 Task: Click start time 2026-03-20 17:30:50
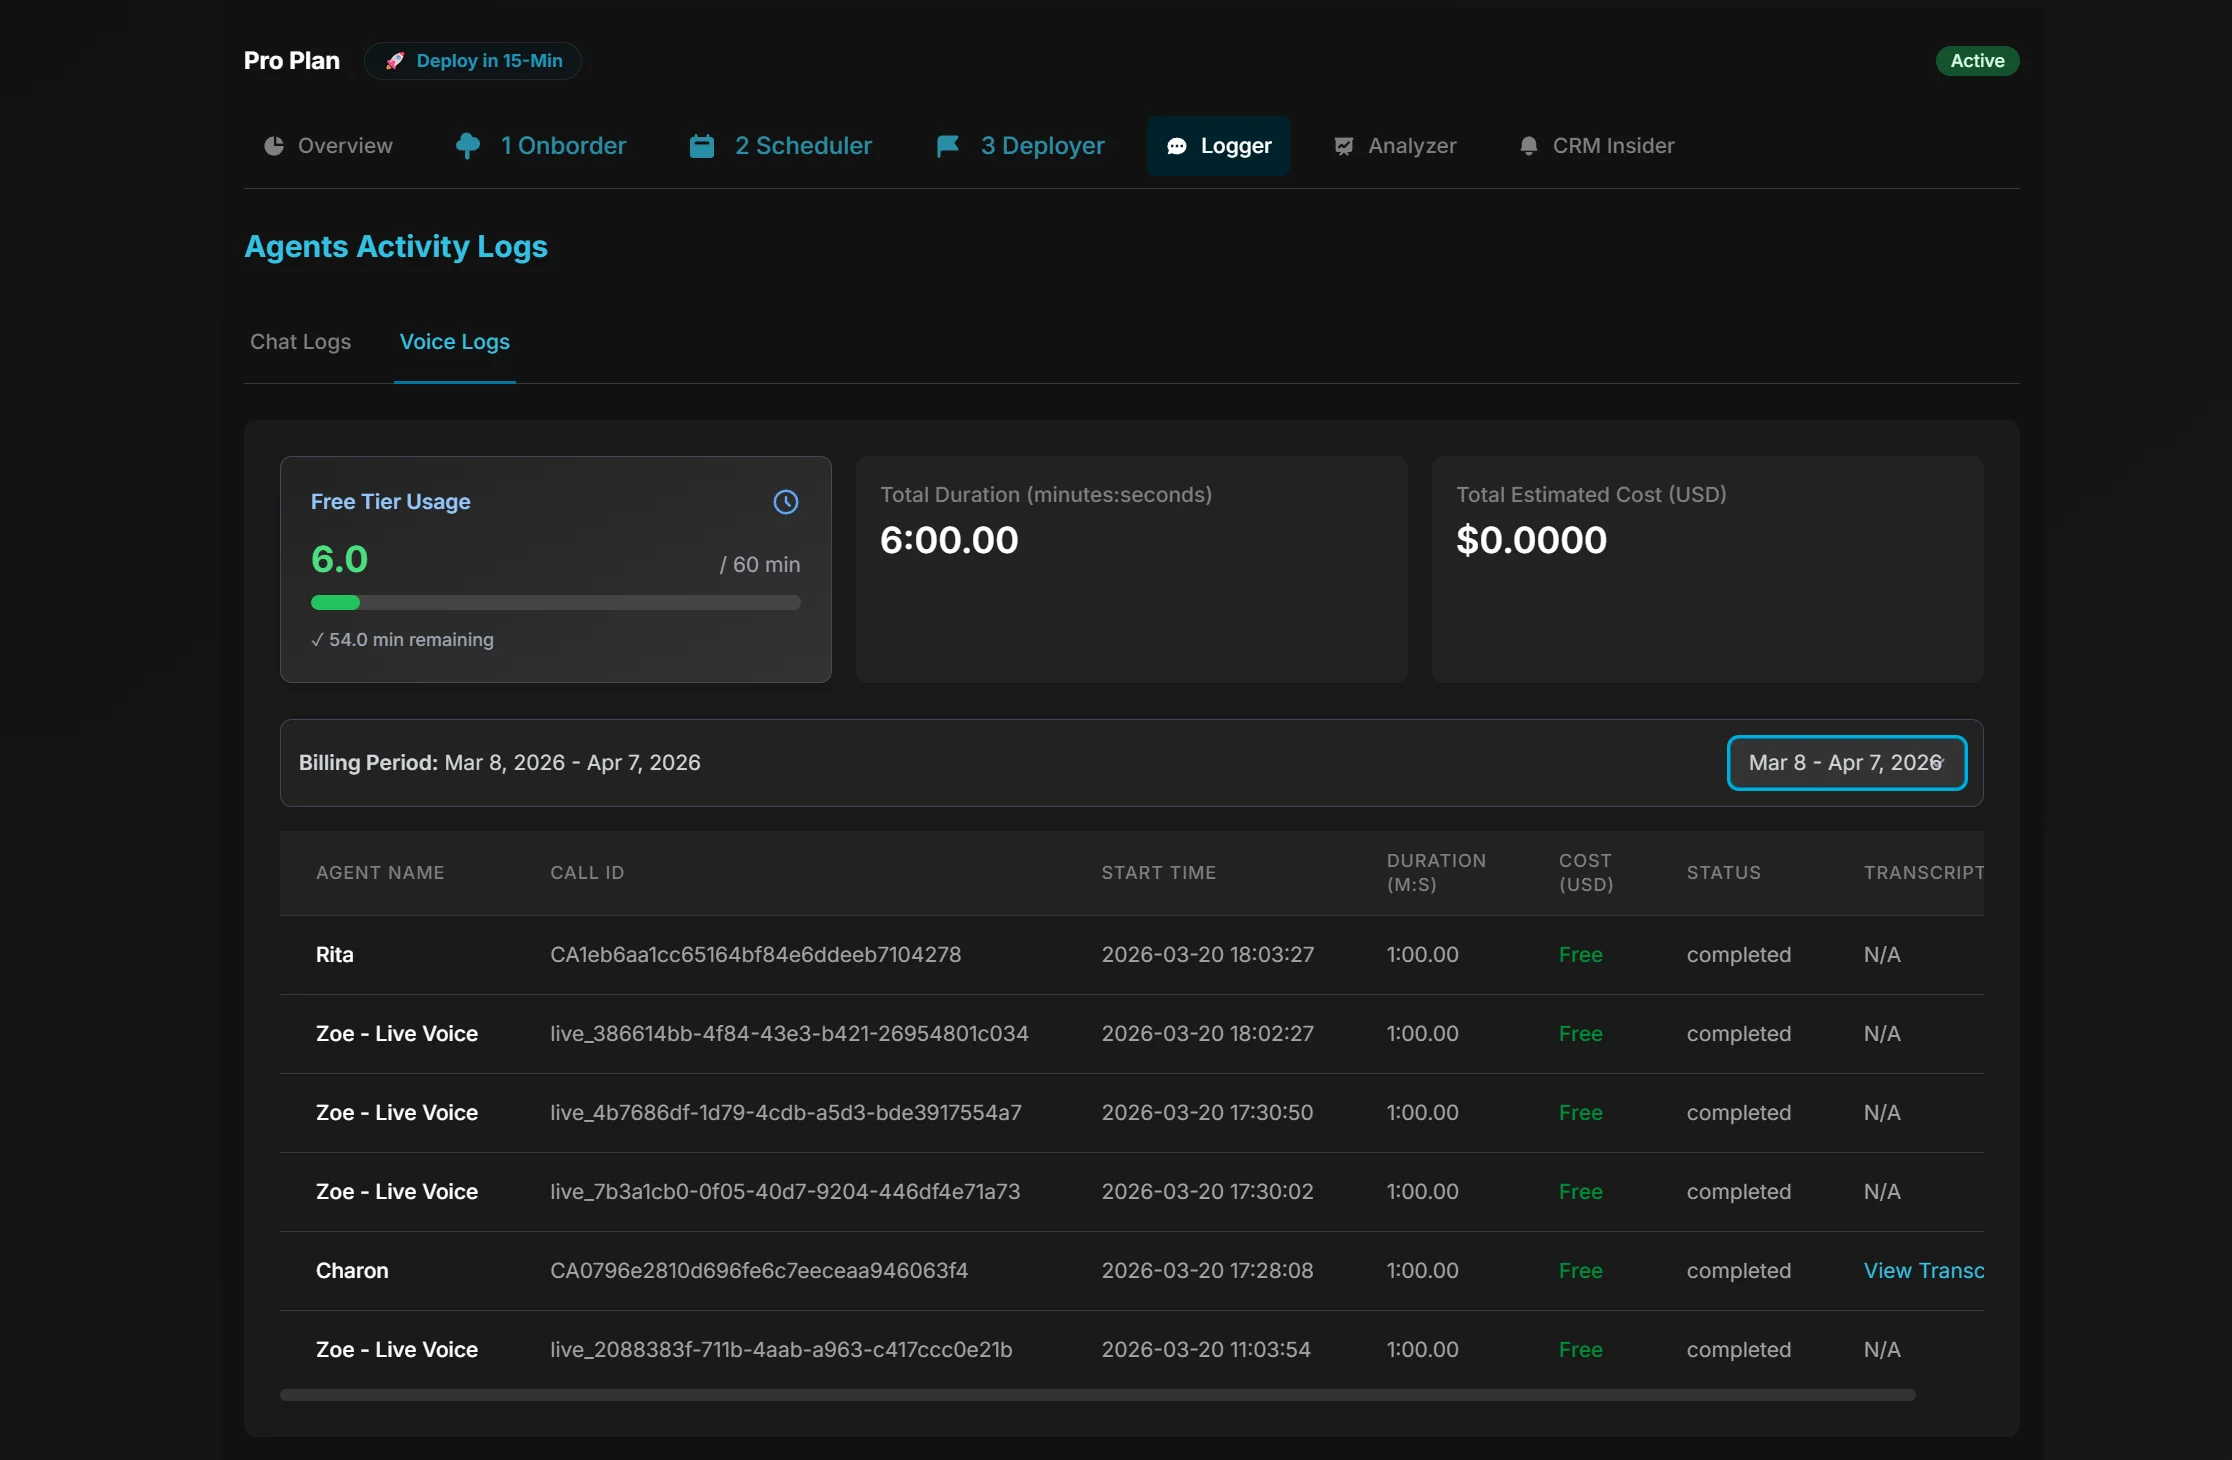coord(1207,1113)
